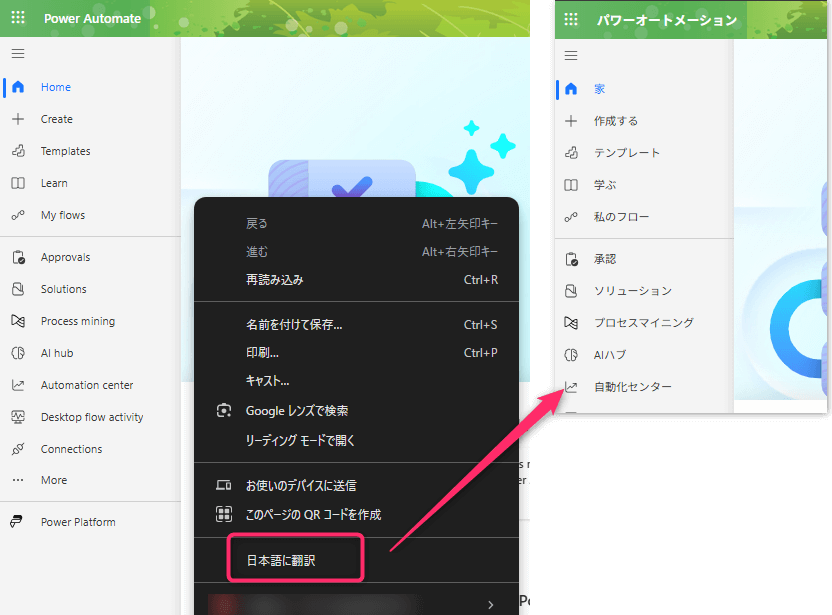Screen dimensions: 832x615
Task: Collapse the left navigation hamburger in English window
Action: click(18, 54)
